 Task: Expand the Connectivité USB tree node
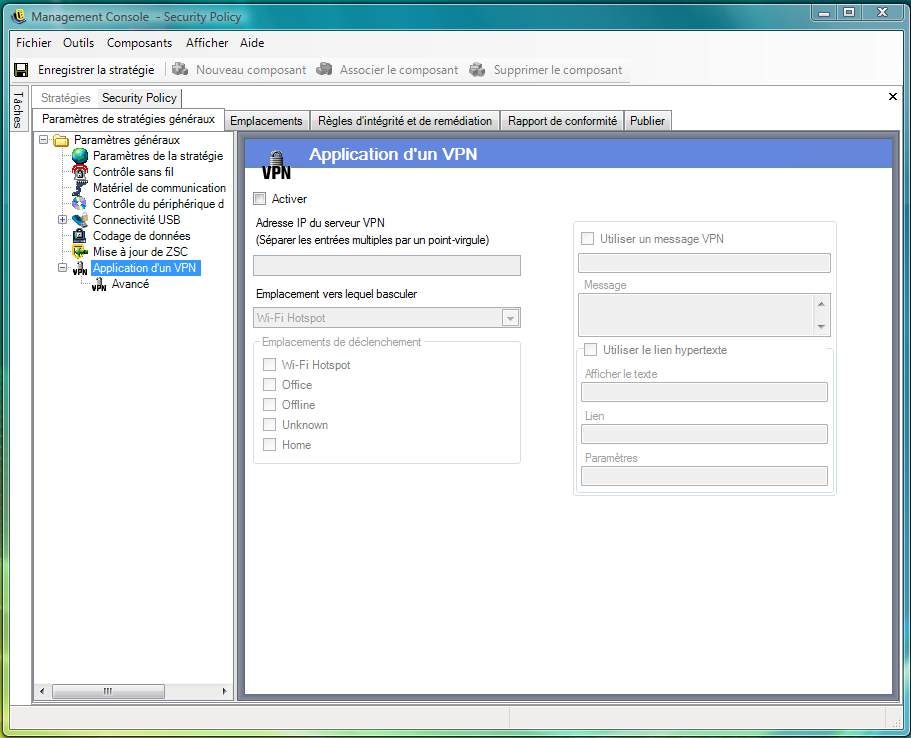point(63,220)
